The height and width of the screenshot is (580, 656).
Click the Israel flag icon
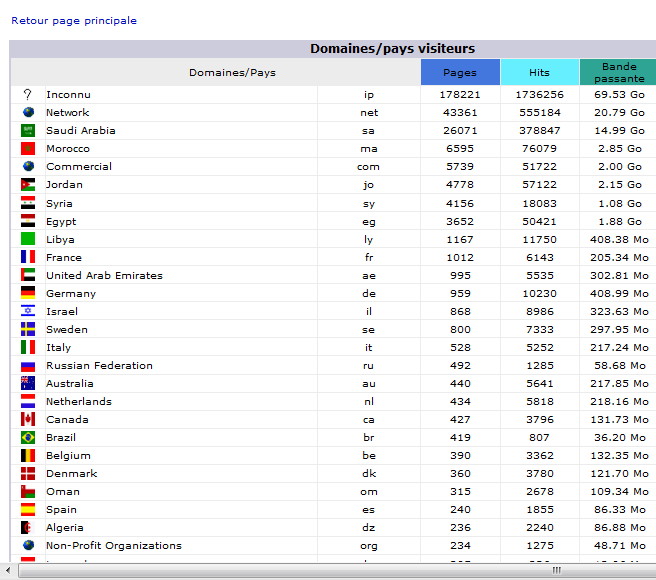(x=28, y=311)
